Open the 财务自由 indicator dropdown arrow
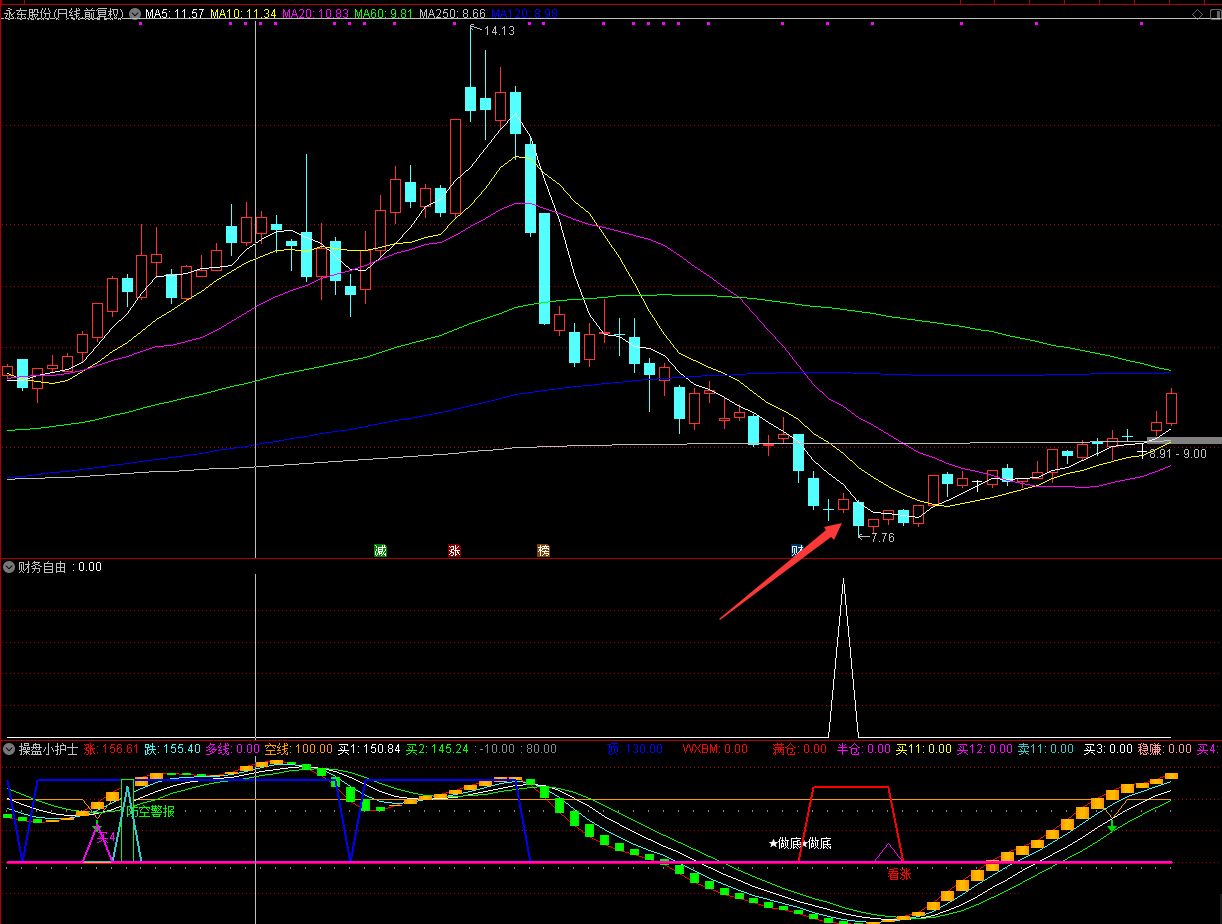The width and height of the screenshot is (1222, 924). click(10, 567)
